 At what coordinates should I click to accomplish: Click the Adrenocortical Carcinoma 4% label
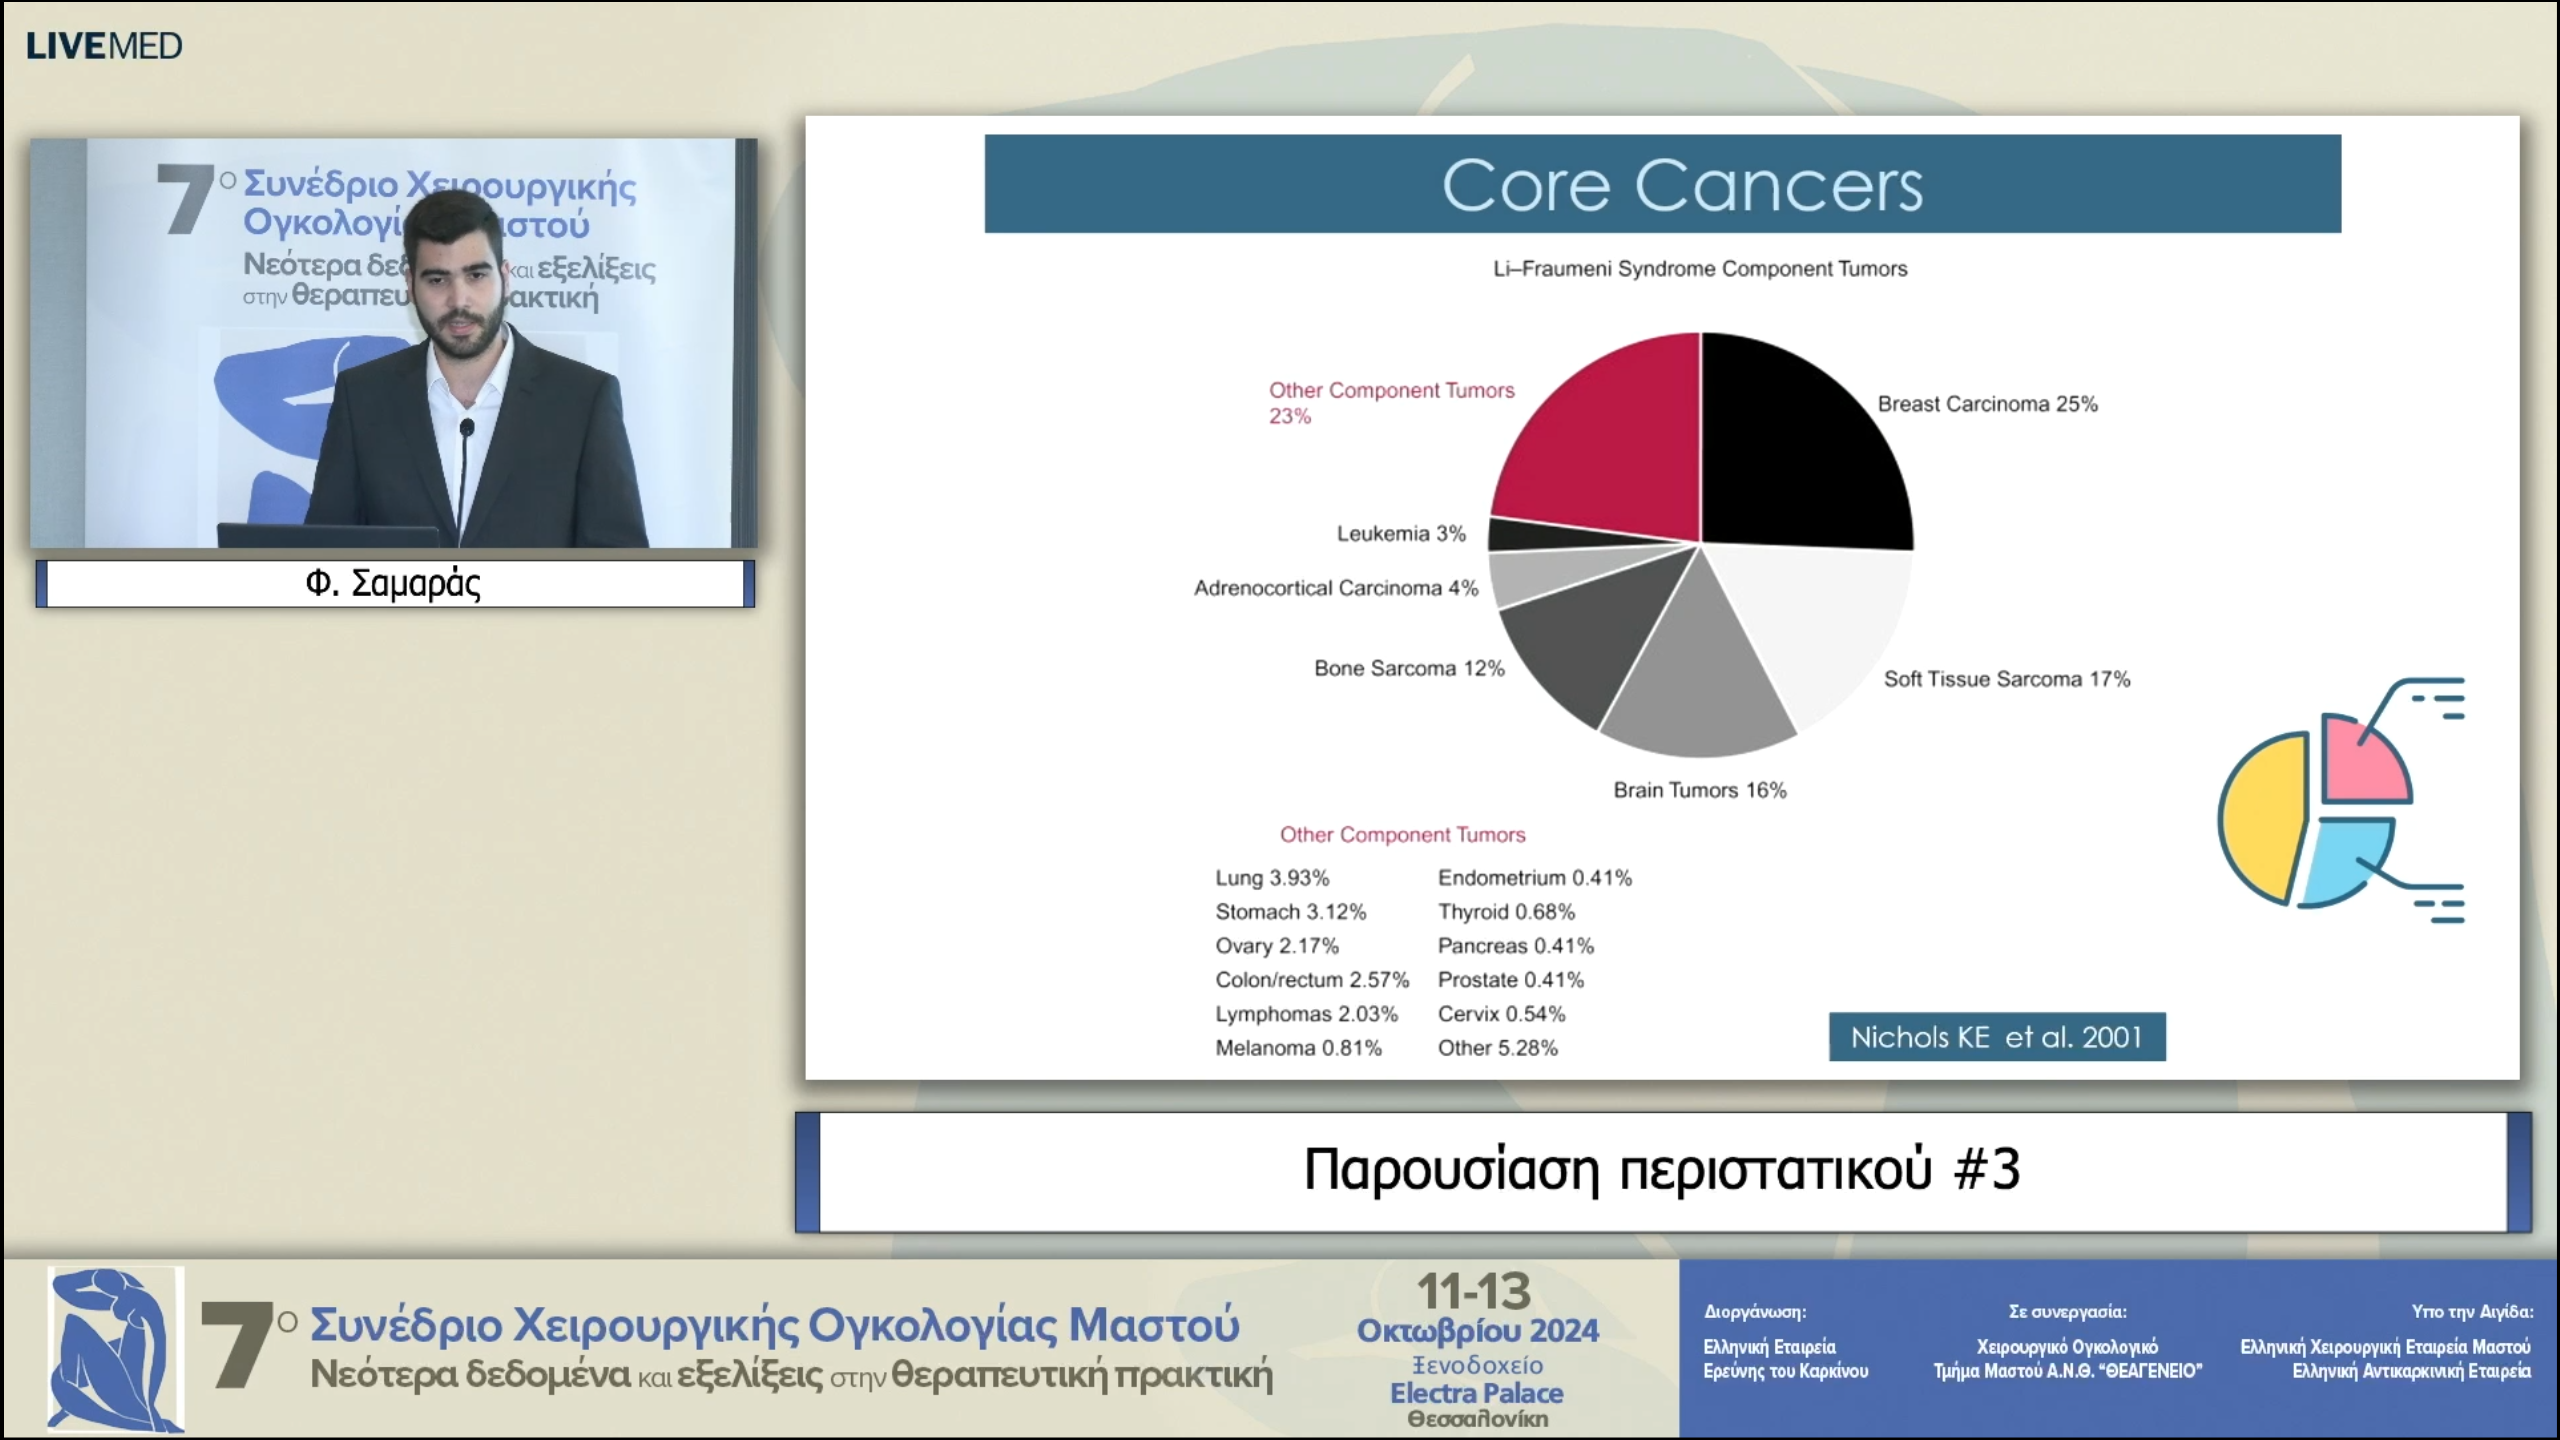pyautogui.click(x=1335, y=588)
